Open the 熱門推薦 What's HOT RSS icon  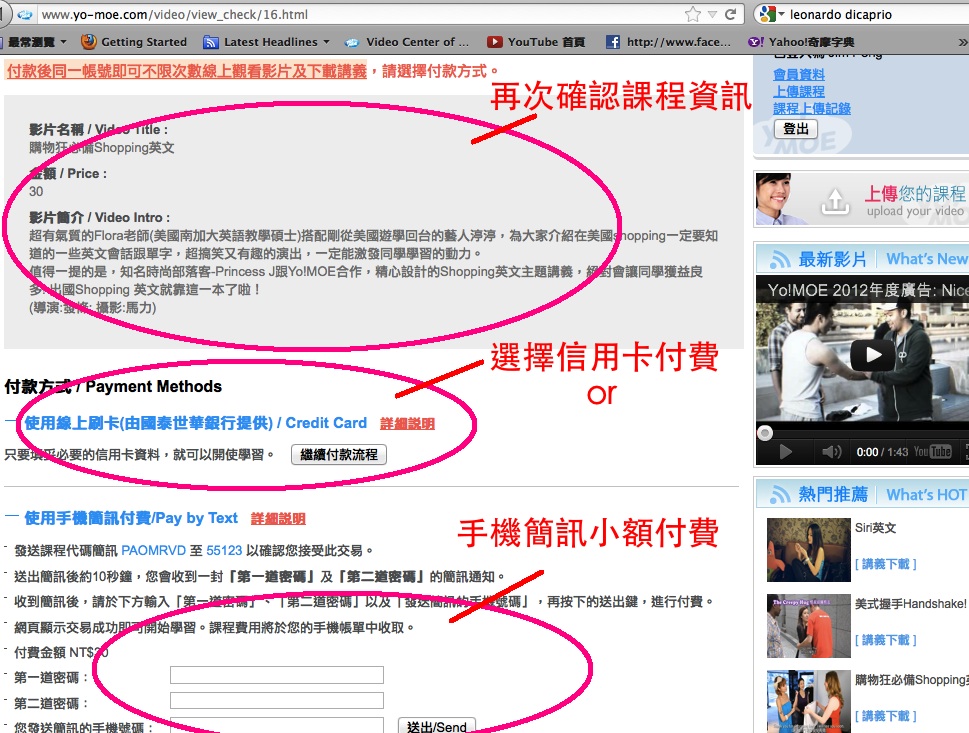pyautogui.click(x=780, y=494)
